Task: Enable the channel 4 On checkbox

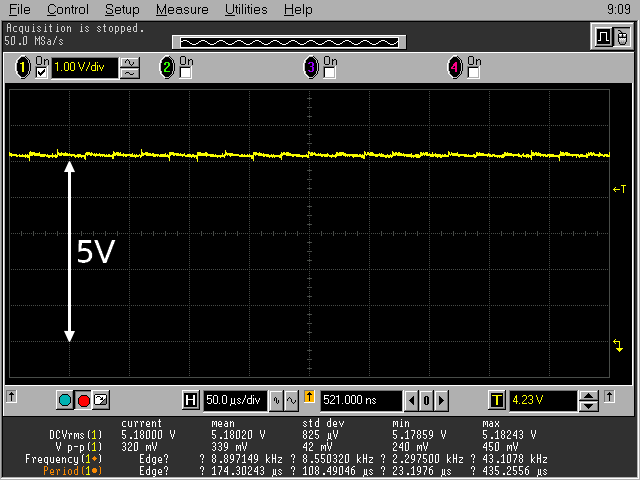Action: (473, 73)
